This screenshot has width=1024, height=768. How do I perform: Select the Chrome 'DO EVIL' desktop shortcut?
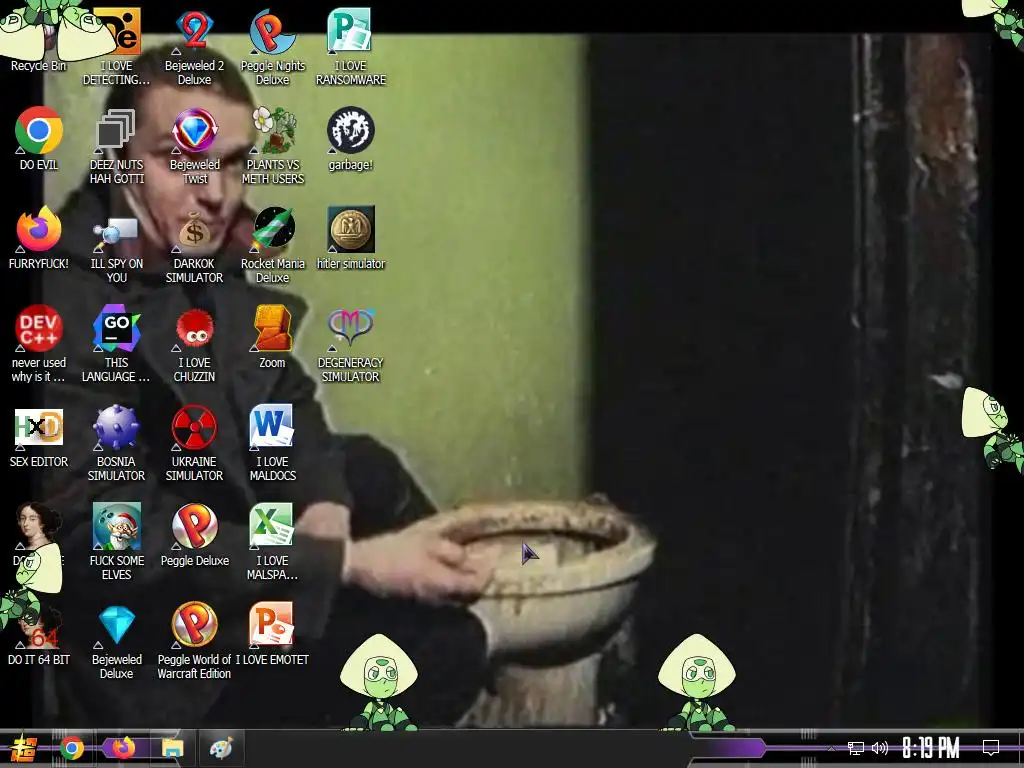click(x=39, y=138)
